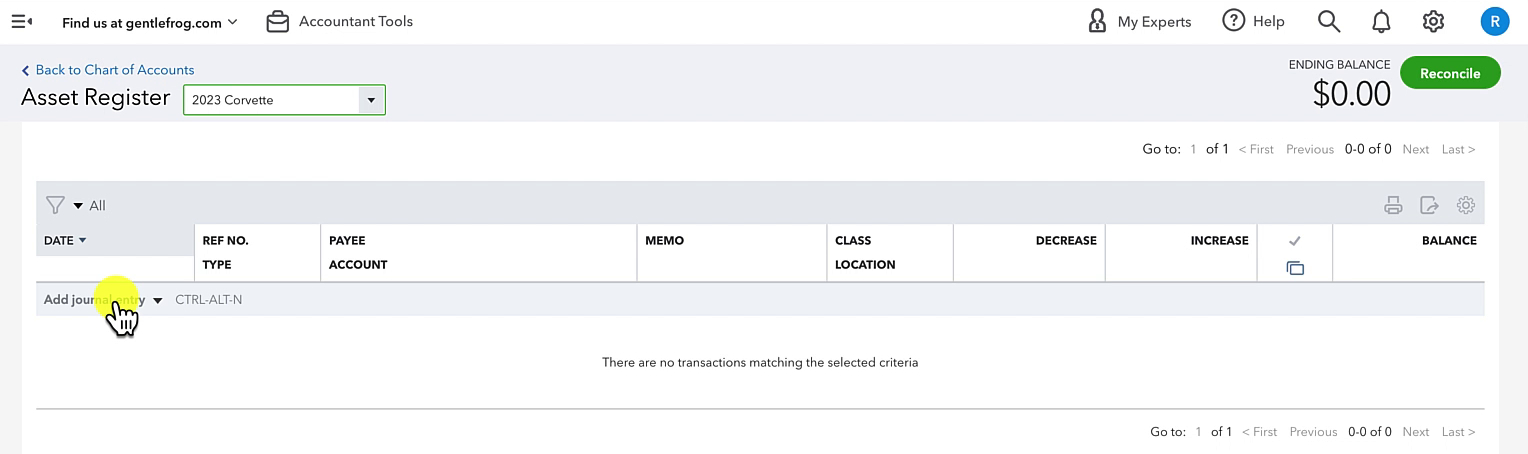The width and height of the screenshot is (1528, 454).
Task: Collapse the left navigation hamburger menu
Action: pos(22,21)
